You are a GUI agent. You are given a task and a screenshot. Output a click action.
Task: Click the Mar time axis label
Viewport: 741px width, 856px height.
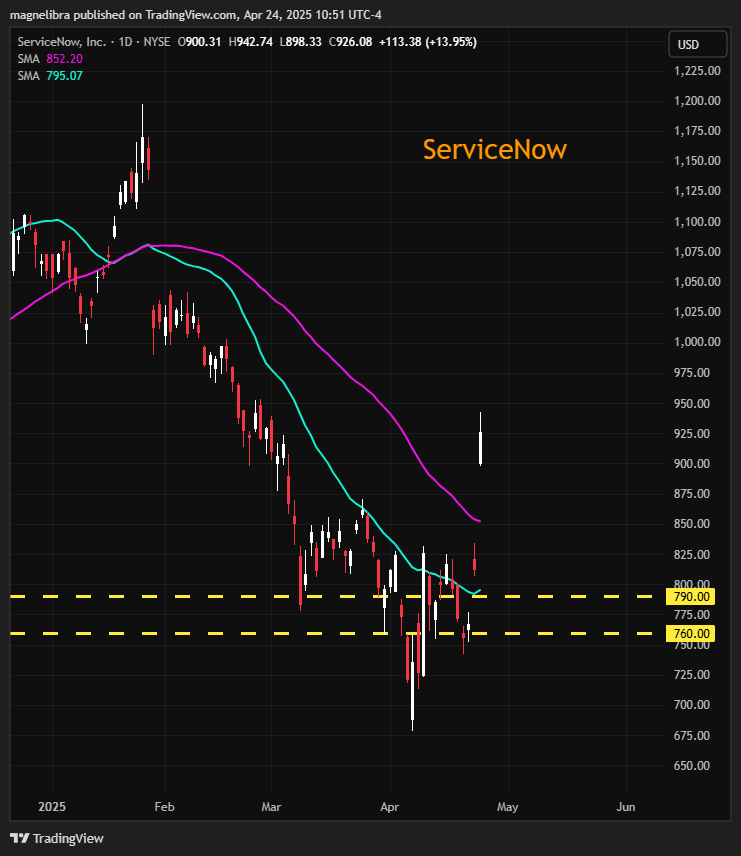point(271,806)
